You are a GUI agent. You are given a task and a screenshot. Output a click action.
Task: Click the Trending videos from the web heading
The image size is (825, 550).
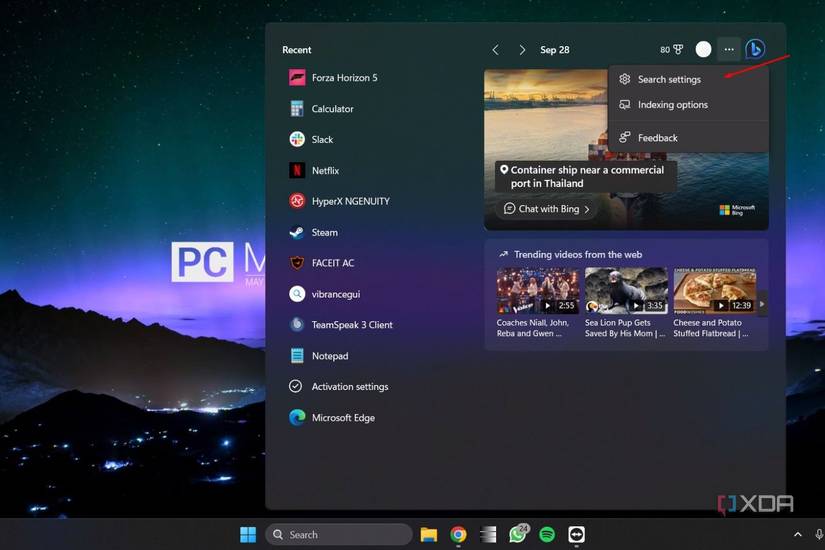click(x=578, y=255)
